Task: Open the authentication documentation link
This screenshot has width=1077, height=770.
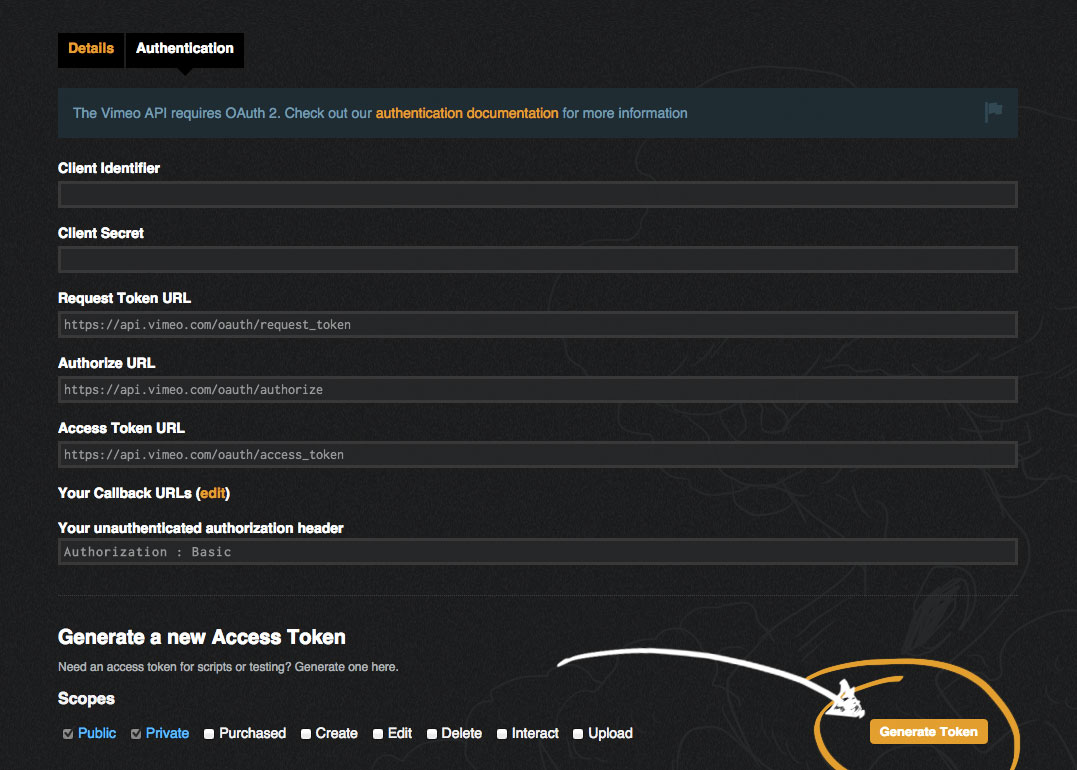Action: [x=467, y=113]
